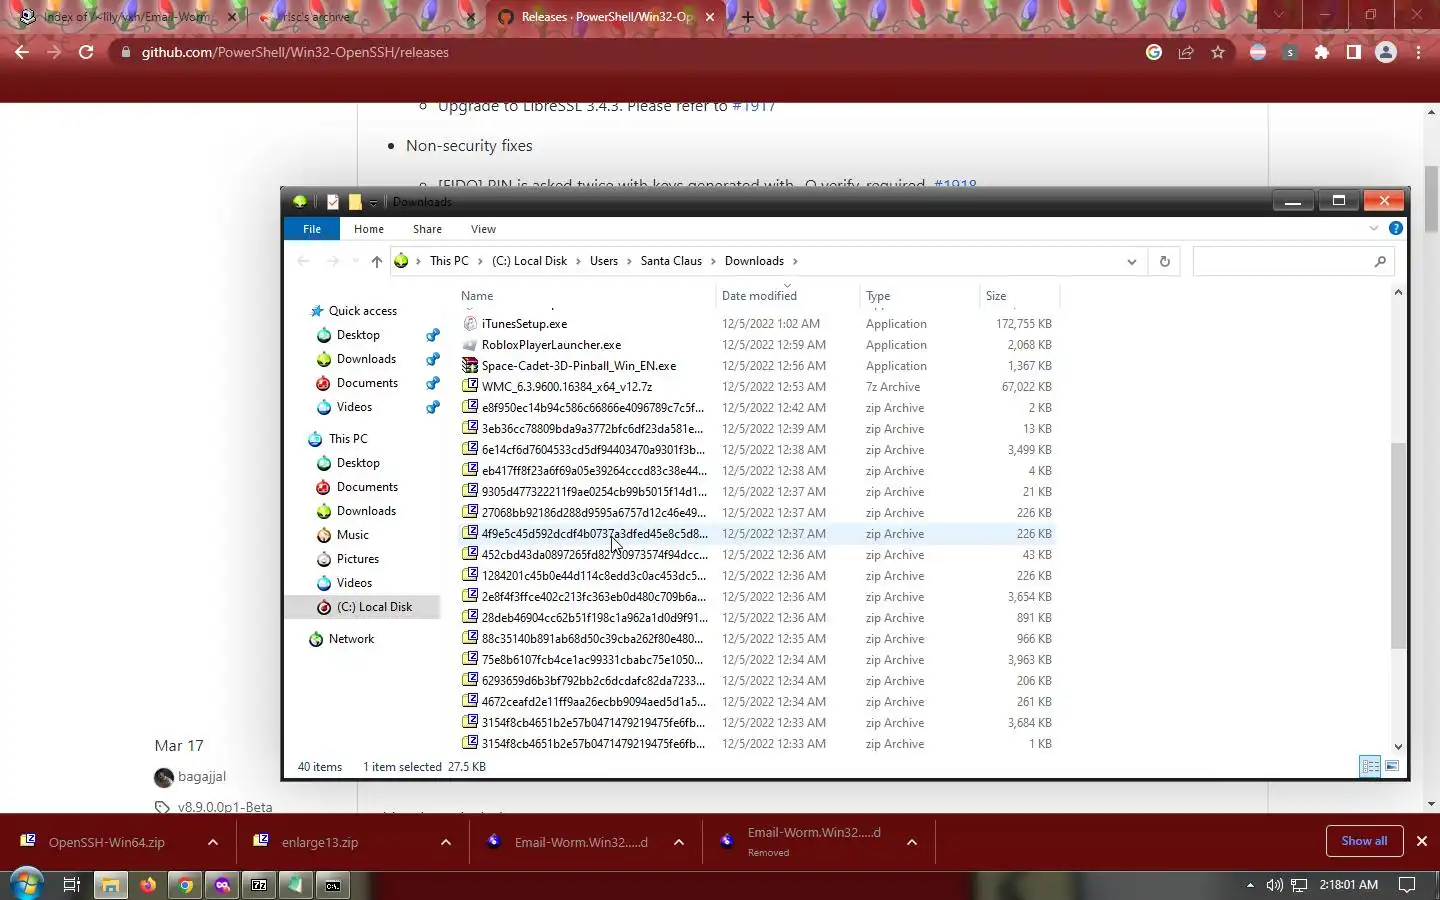The height and width of the screenshot is (900, 1440).
Task: Click inside the Explorer search box
Action: (1284, 261)
